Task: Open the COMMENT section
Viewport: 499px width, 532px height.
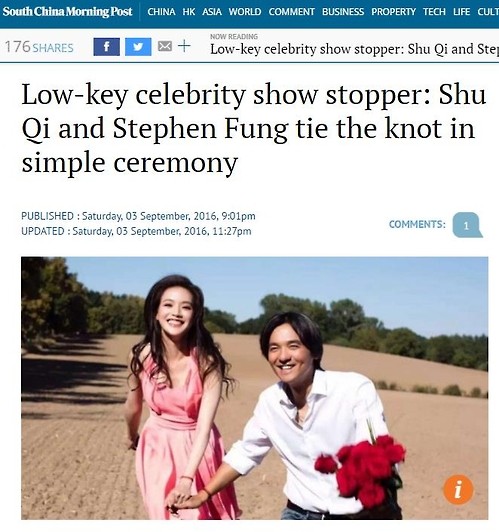Action: click(291, 12)
